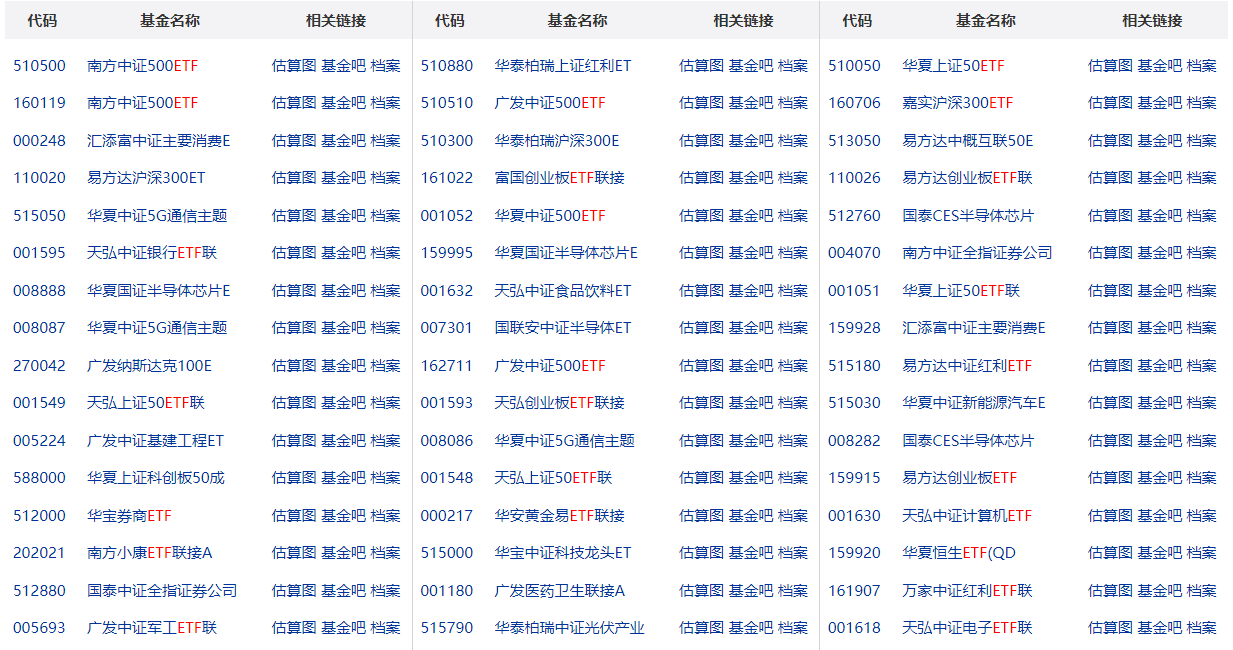The width and height of the screenshot is (1233, 650).
Task: Open 基金吧 for fund 160119
Action: [343, 103]
